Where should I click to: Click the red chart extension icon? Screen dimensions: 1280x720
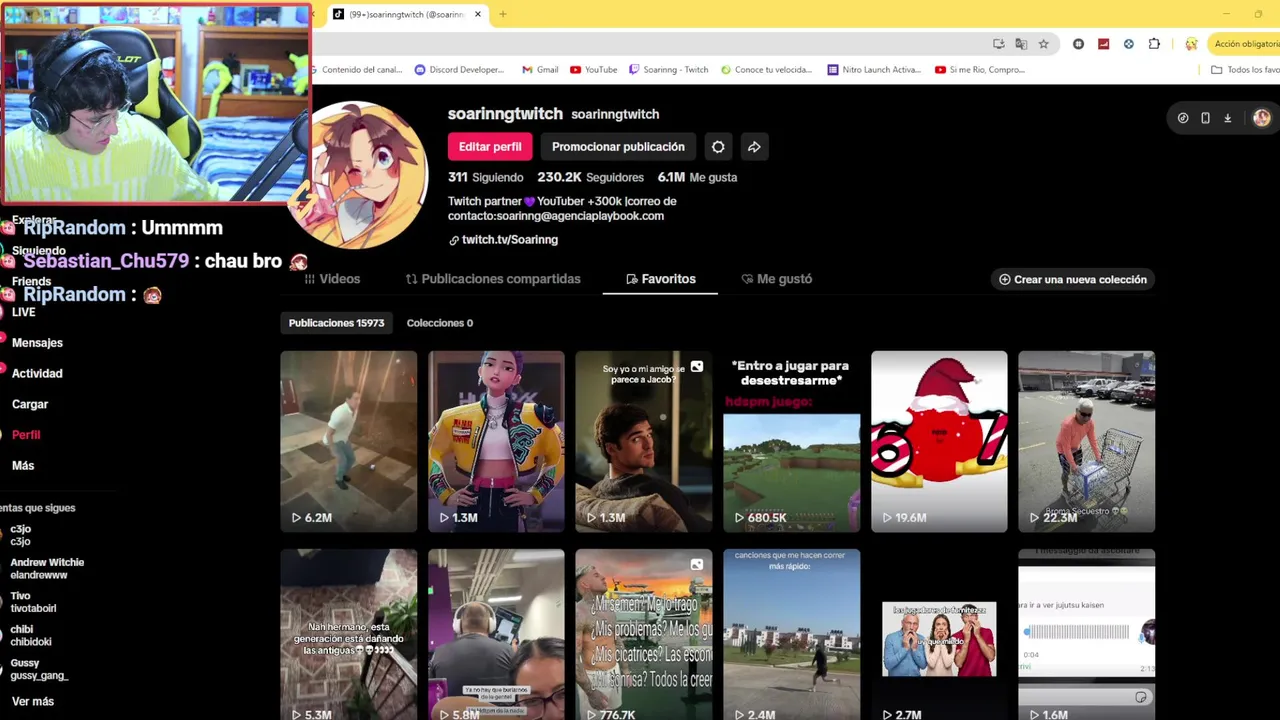pyautogui.click(x=1103, y=44)
